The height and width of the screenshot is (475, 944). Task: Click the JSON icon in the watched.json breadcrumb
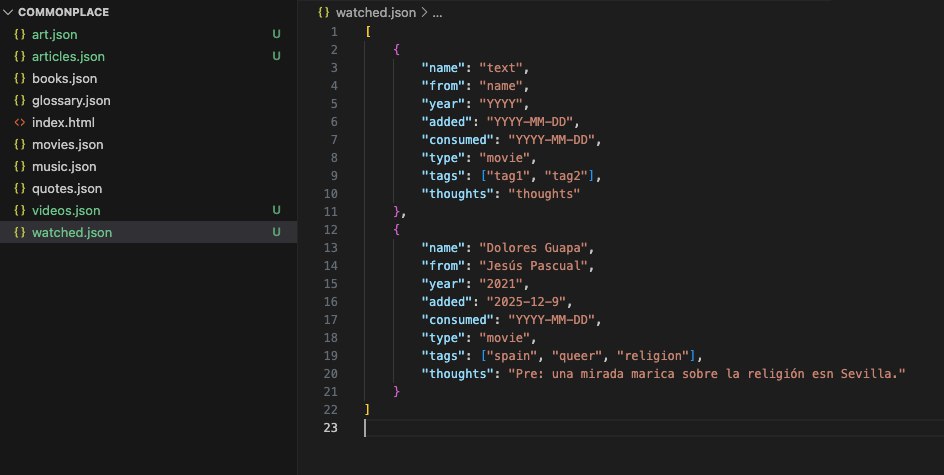(x=323, y=12)
